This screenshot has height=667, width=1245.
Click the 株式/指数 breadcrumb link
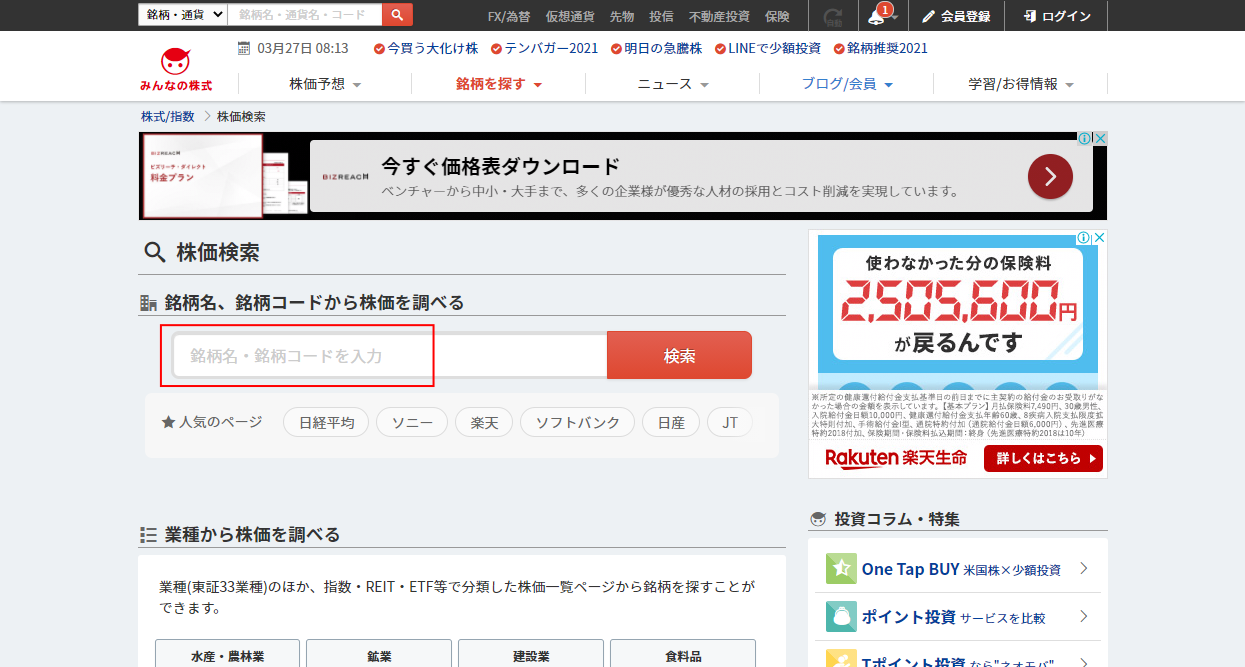click(x=168, y=117)
